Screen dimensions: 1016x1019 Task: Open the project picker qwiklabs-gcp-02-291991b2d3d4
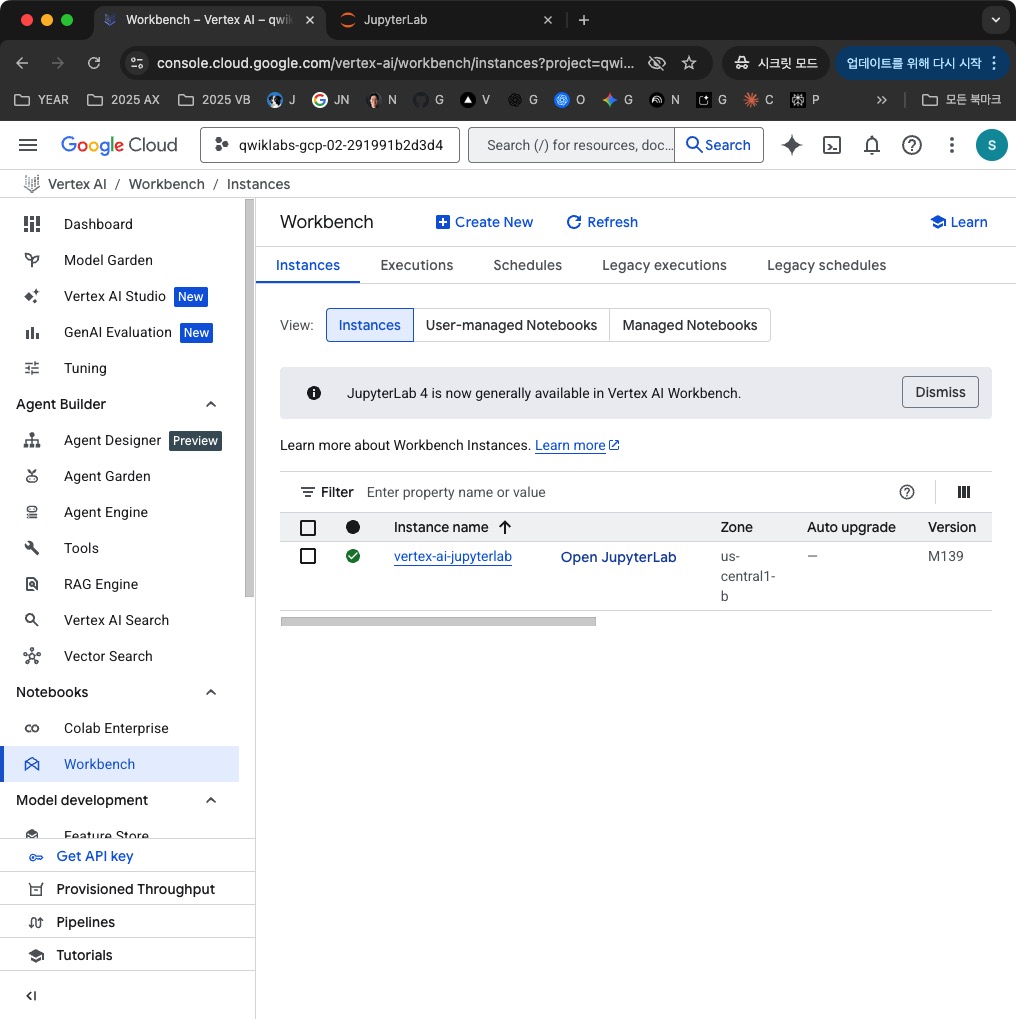(x=330, y=145)
